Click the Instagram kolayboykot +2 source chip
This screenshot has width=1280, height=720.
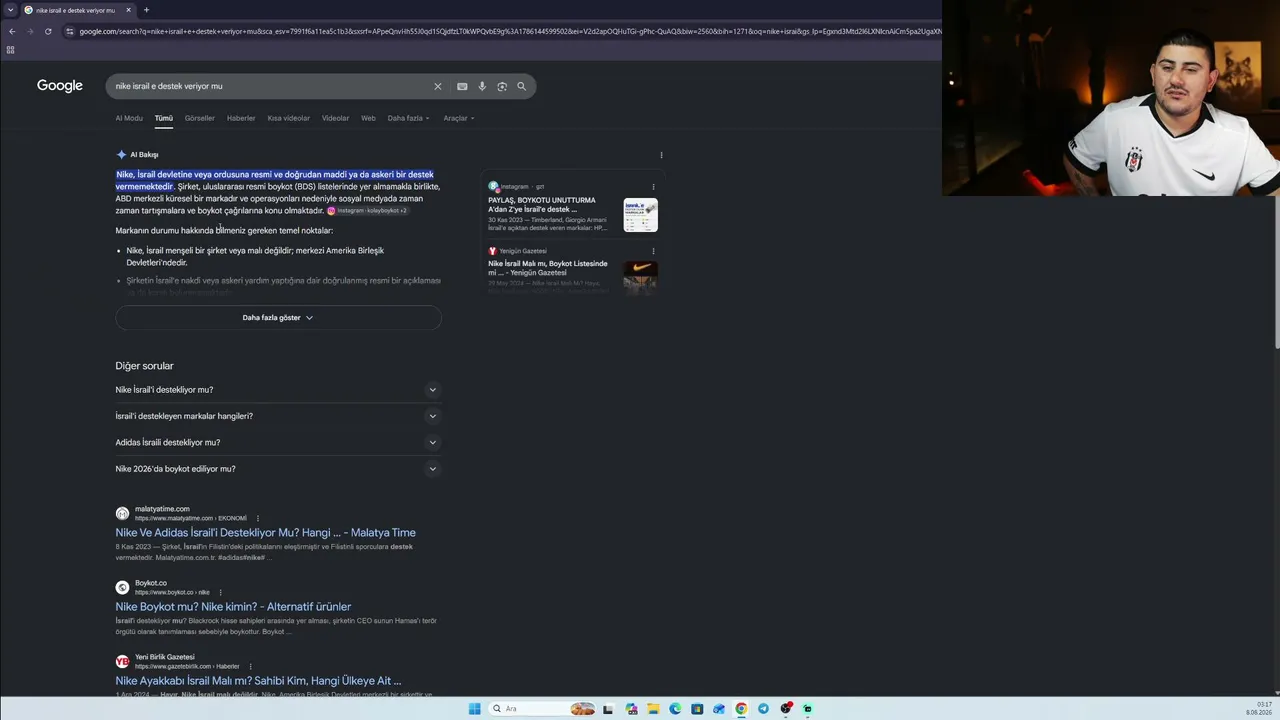tap(367, 211)
